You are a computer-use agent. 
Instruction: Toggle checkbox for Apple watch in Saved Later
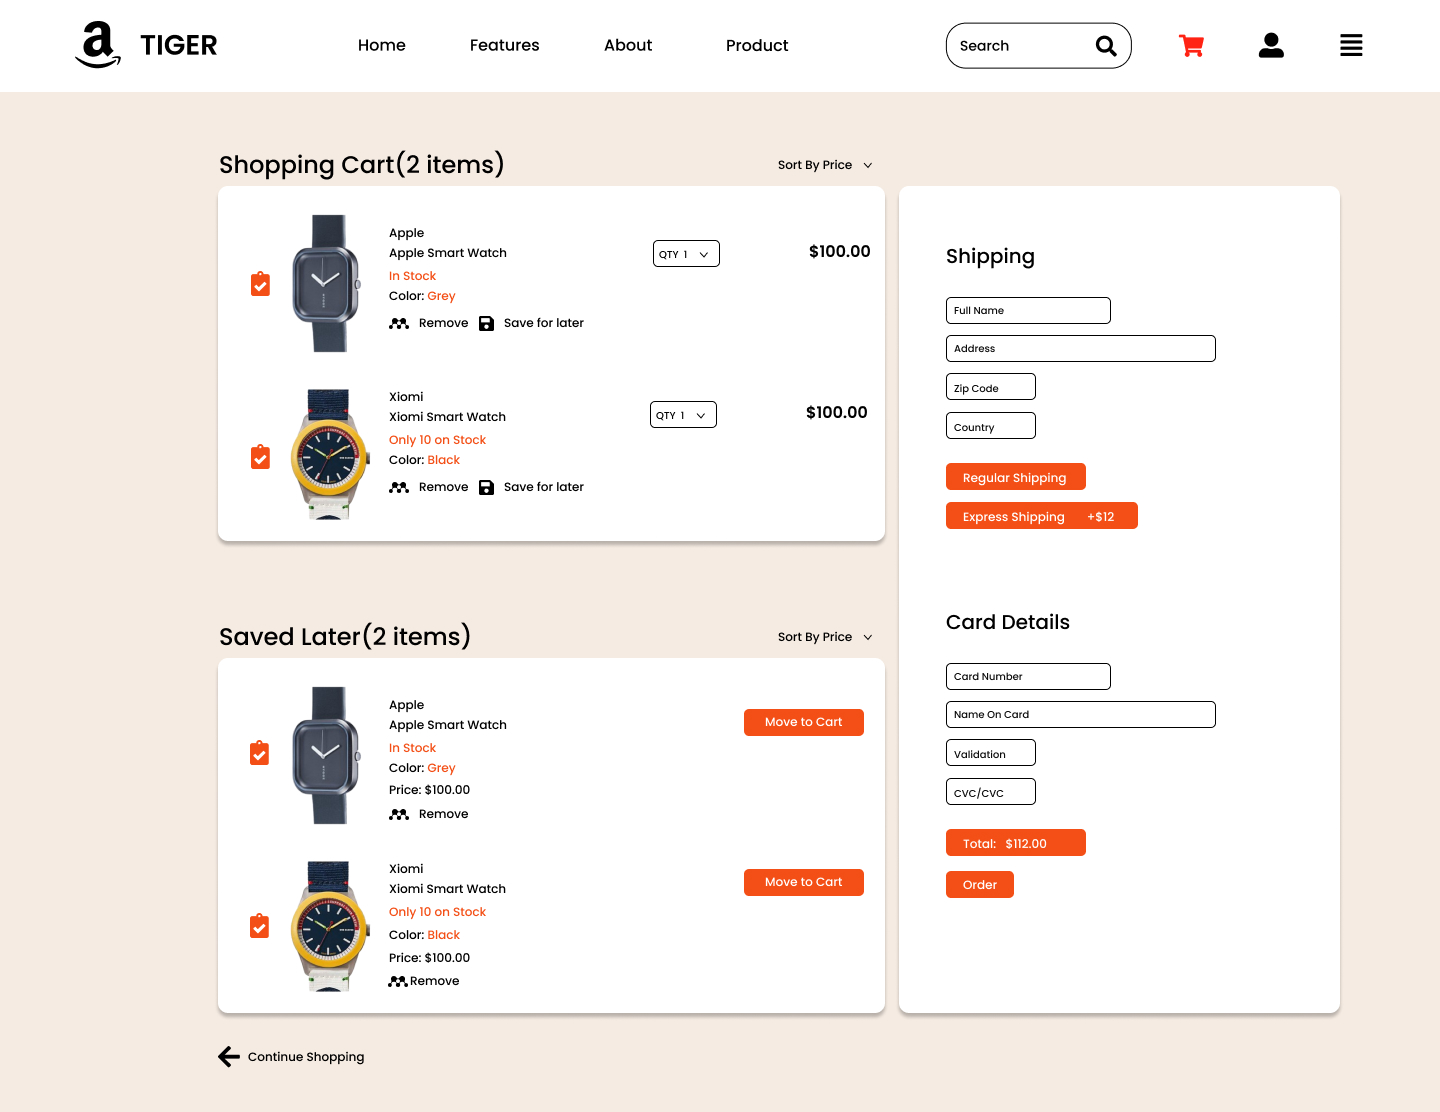259,753
